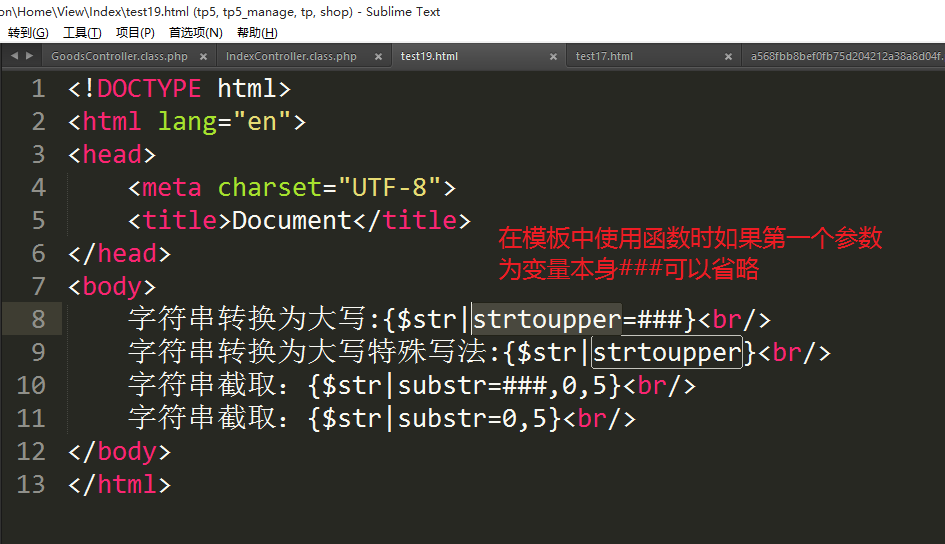
Task: Close the IndexController.class.php tab
Action: (x=376, y=57)
